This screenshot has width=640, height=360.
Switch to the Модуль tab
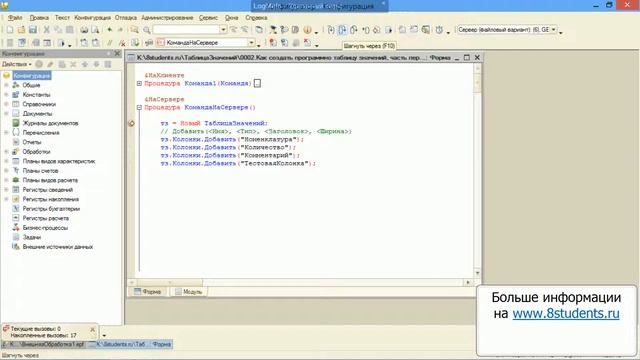189,291
